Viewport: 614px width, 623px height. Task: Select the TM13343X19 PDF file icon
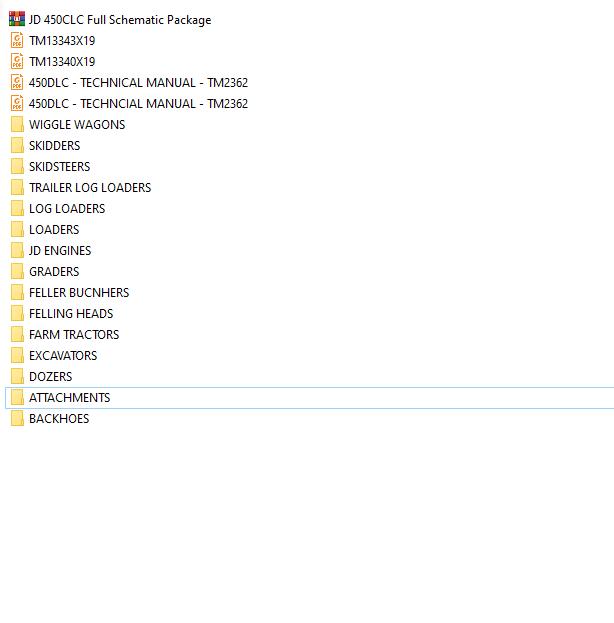[17, 40]
